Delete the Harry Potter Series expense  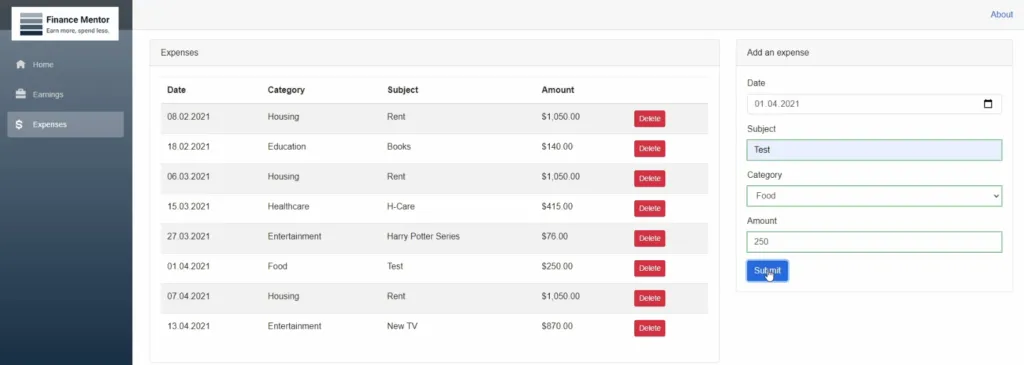coord(649,238)
